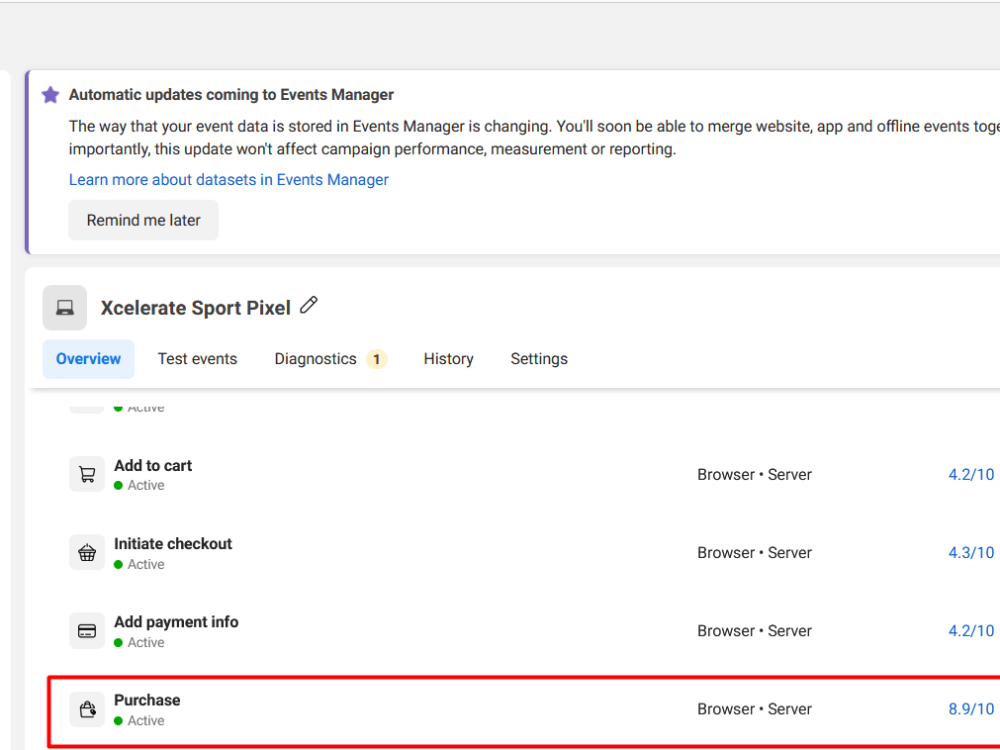Click the 4.2/10 score for Add payment info
Screen dimensions: 1000x750
click(969, 630)
